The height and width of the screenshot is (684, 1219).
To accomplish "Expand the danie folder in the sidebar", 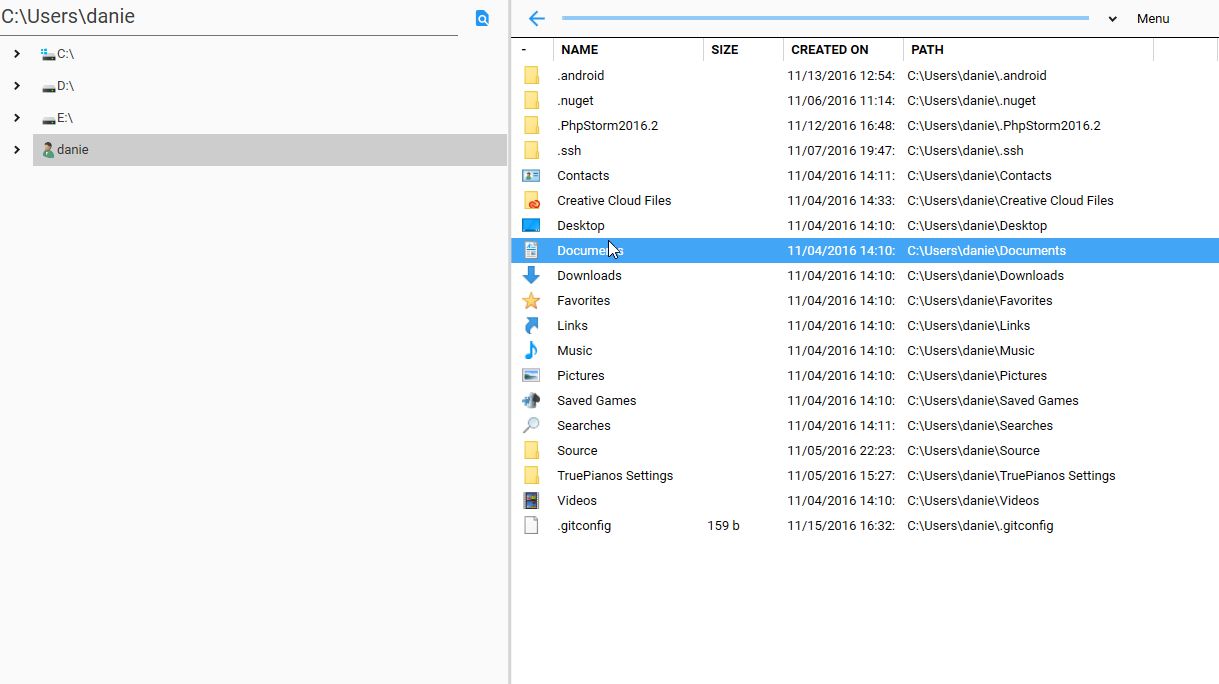I will (x=14, y=150).
